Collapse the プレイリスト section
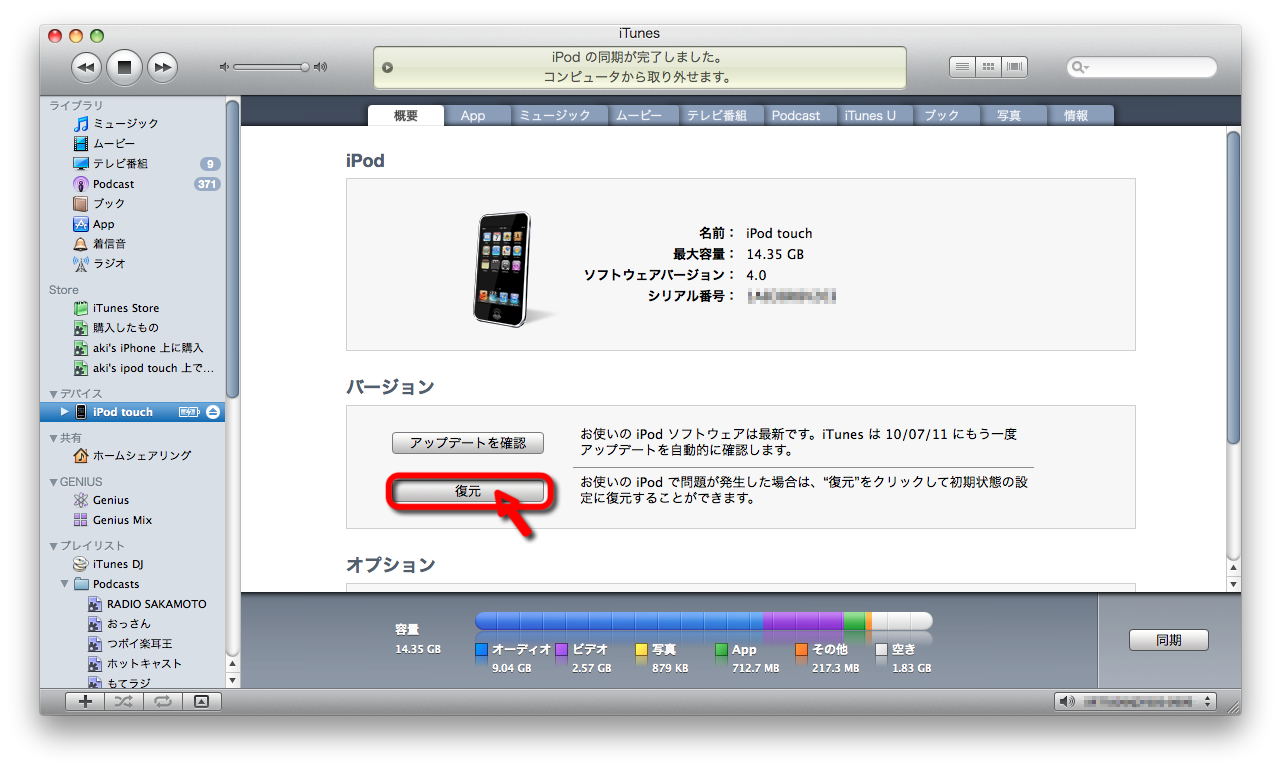The width and height of the screenshot is (1280, 770). (x=53, y=546)
